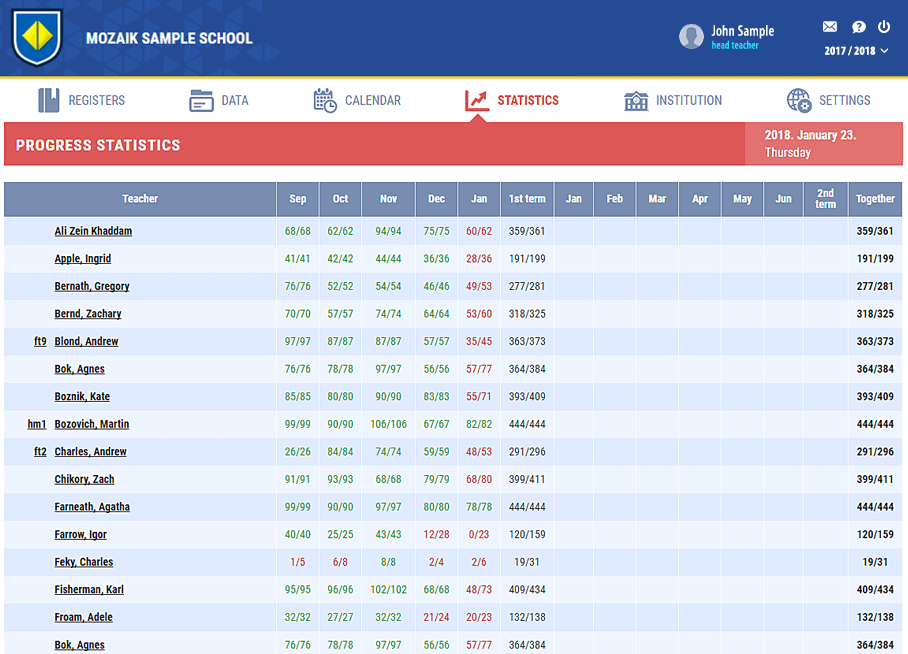The image size is (908, 654).
Task: Click the Together column header
Action: pyautogui.click(x=875, y=199)
